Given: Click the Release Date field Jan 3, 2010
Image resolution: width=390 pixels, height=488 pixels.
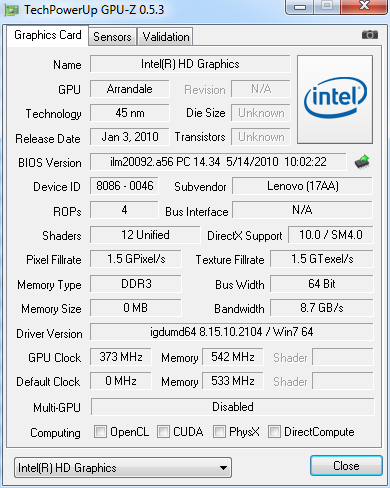Looking at the screenshot, I should [130, 137].
